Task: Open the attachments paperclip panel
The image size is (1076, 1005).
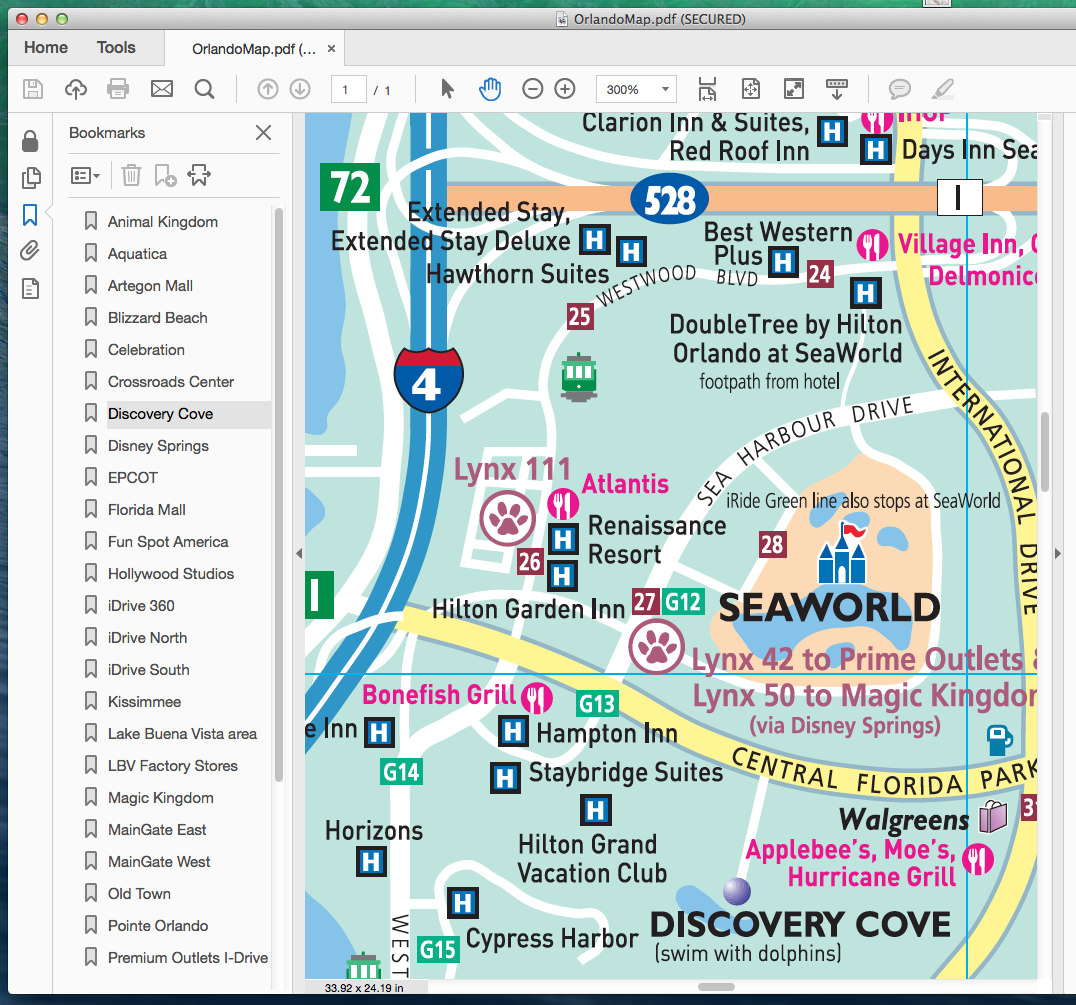Action: click(30, 251)
